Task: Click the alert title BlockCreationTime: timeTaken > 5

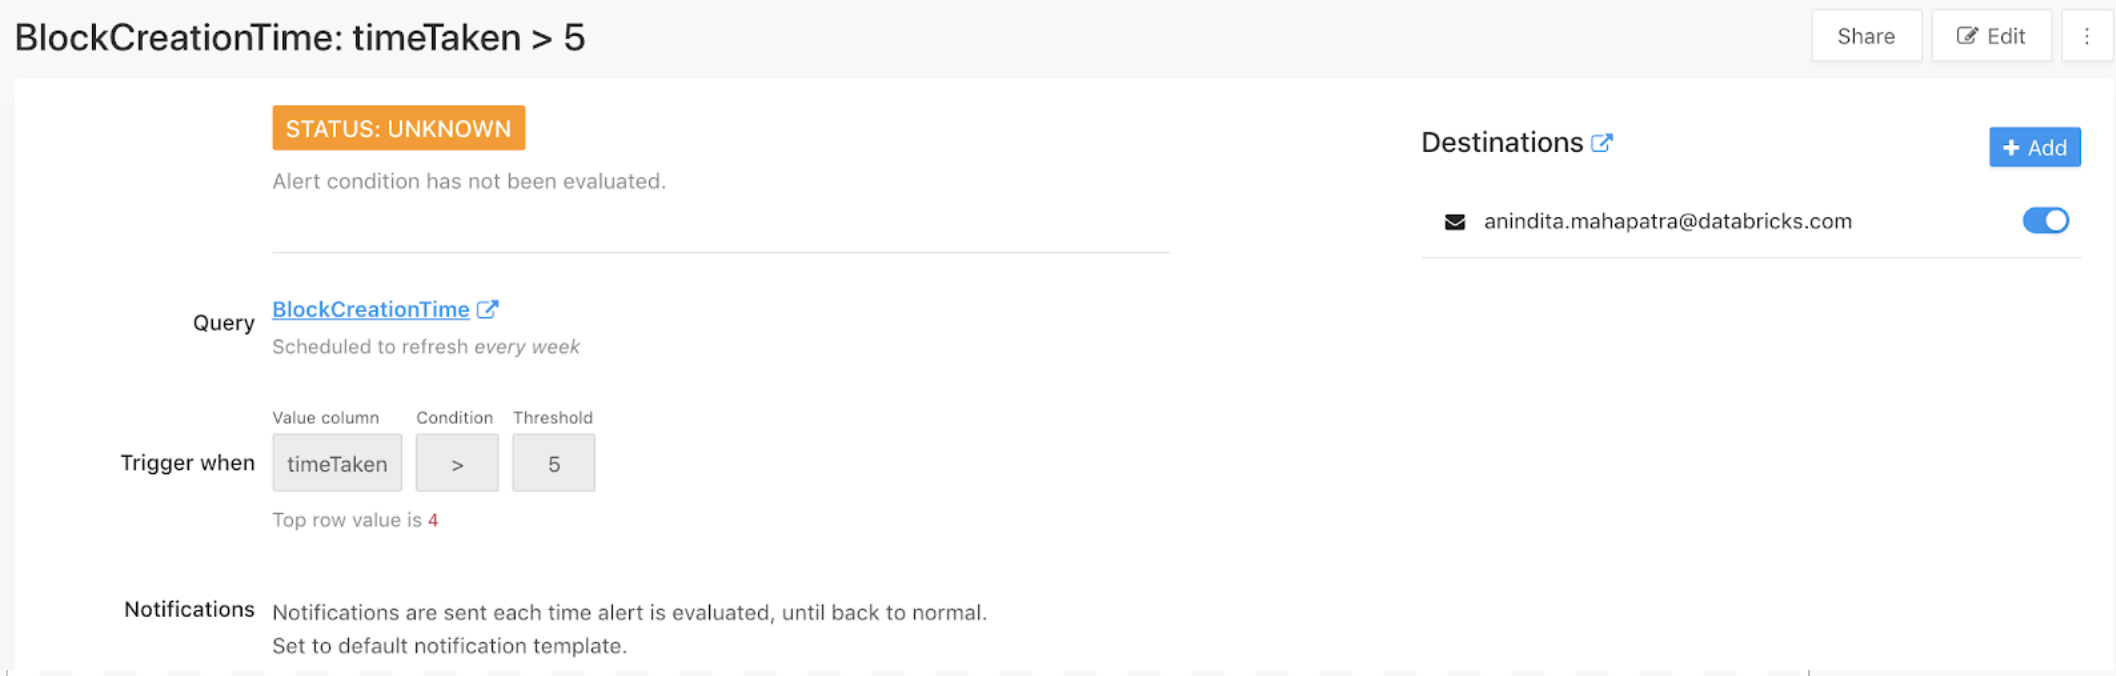Action: click(x=300, y=38)
